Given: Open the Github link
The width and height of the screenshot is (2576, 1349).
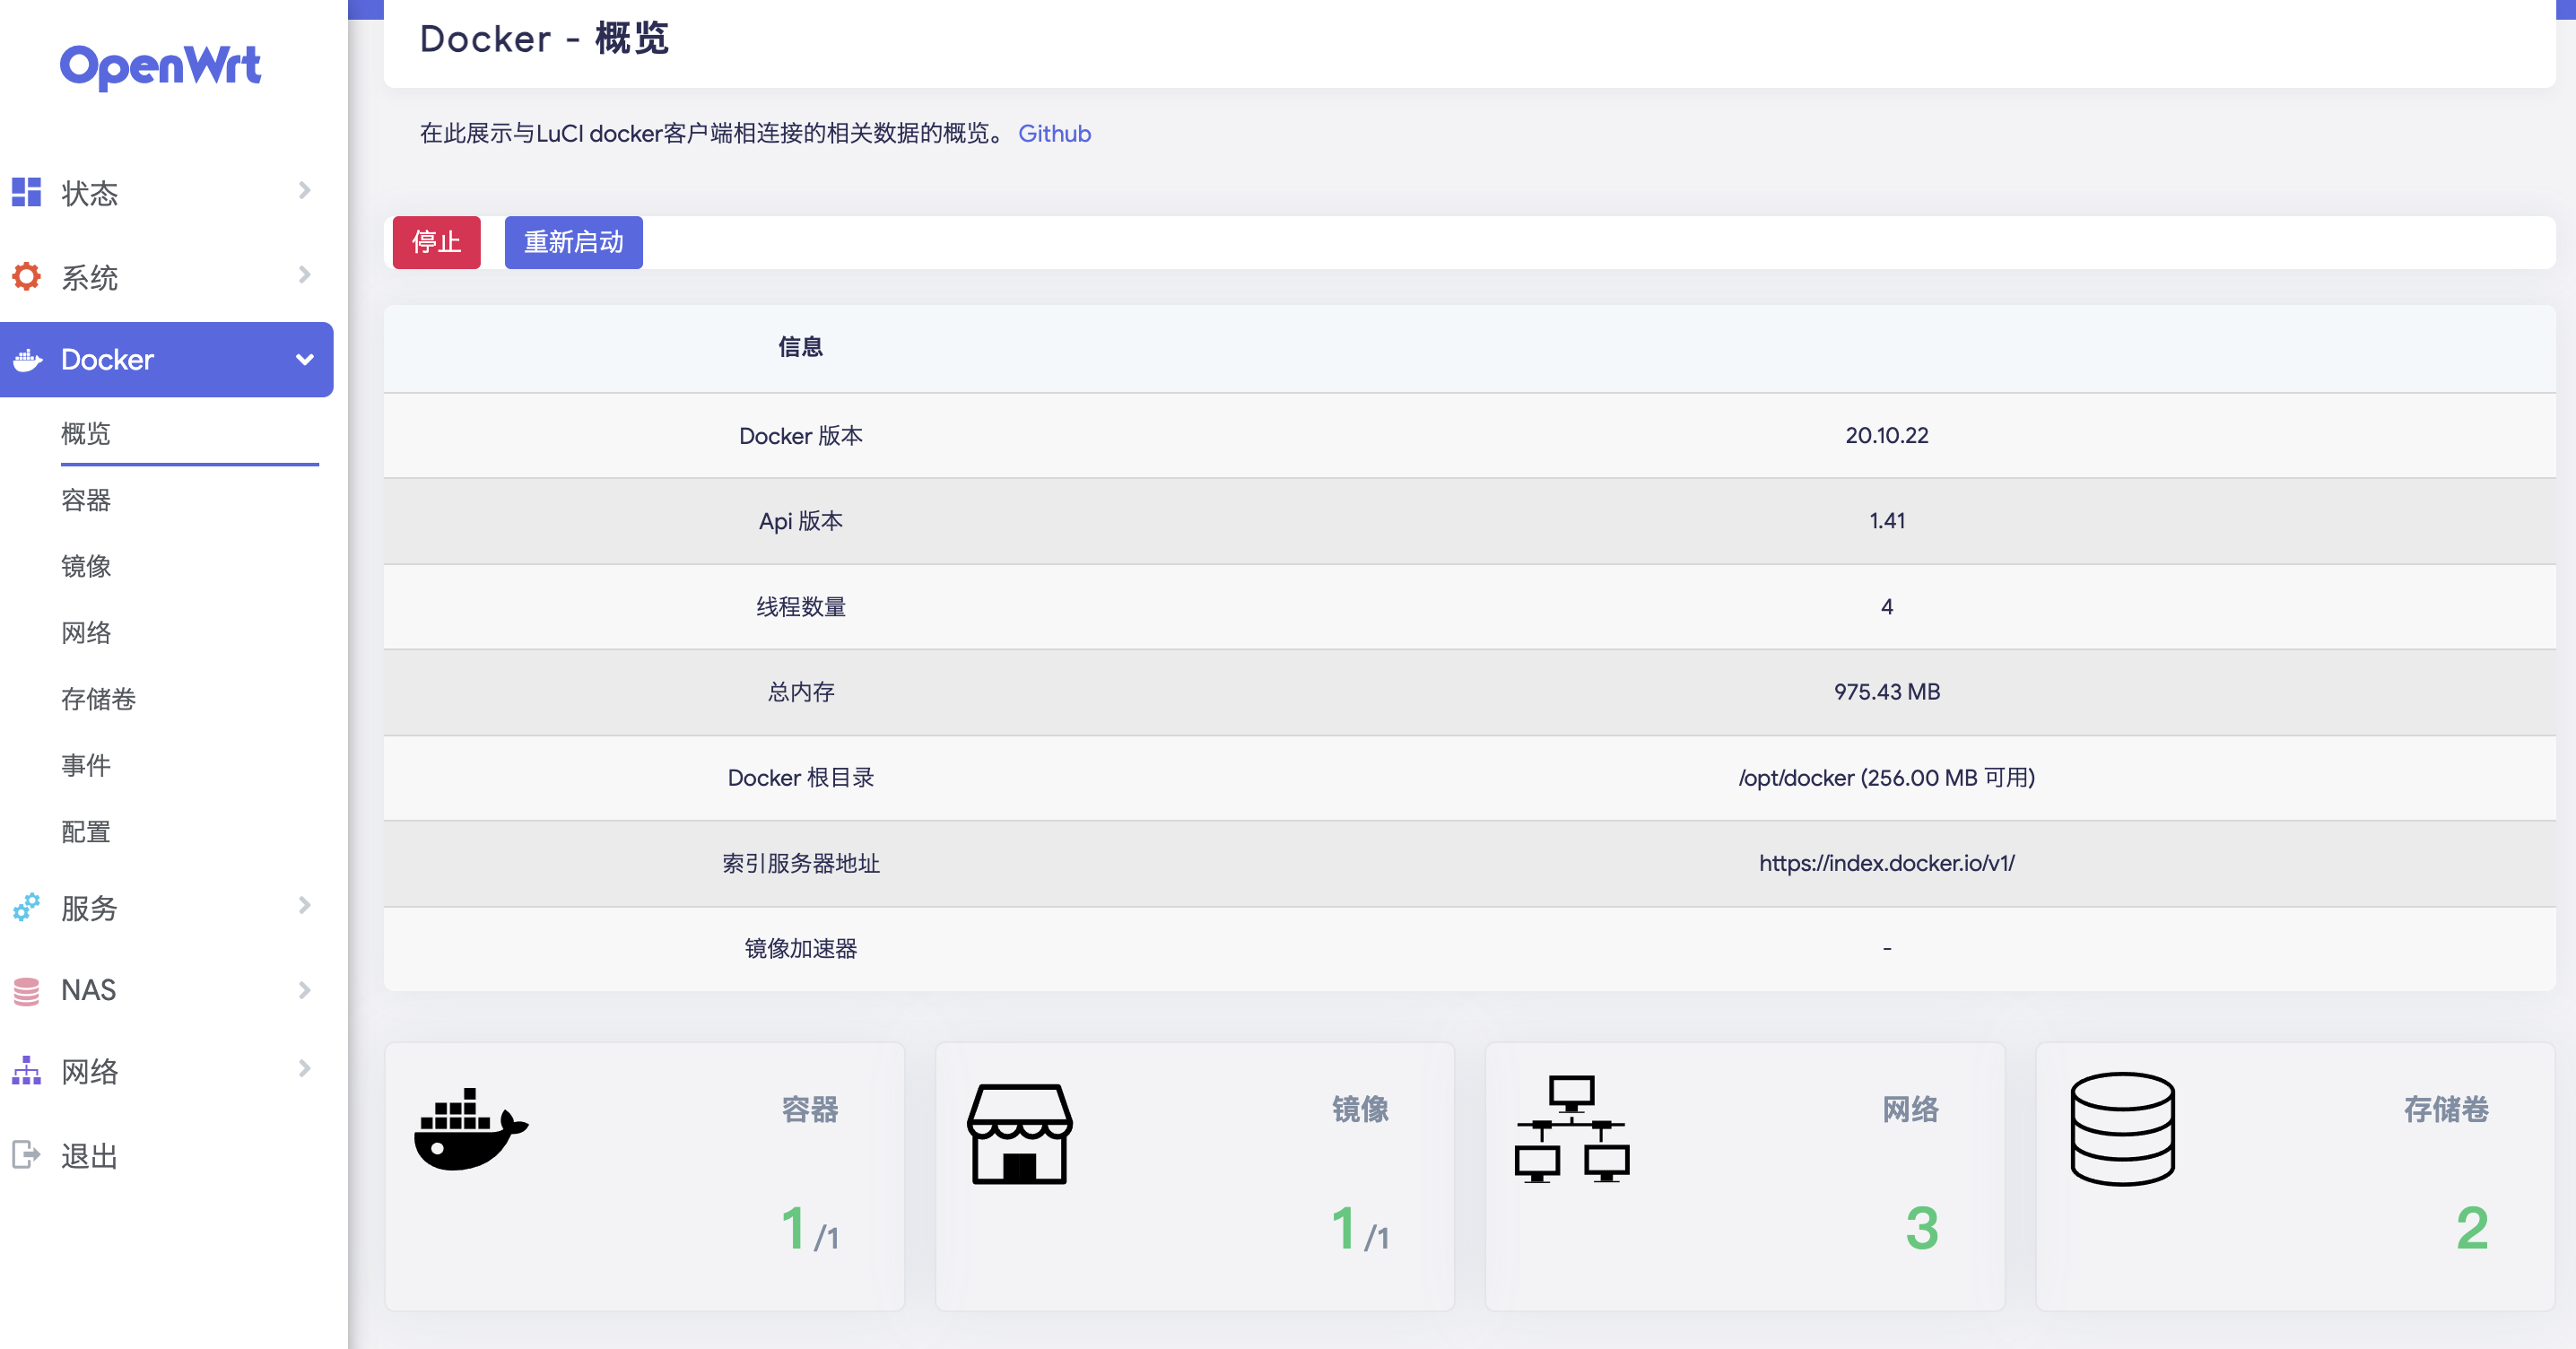Looking at the screenshot, I should tap(1054, 133).
